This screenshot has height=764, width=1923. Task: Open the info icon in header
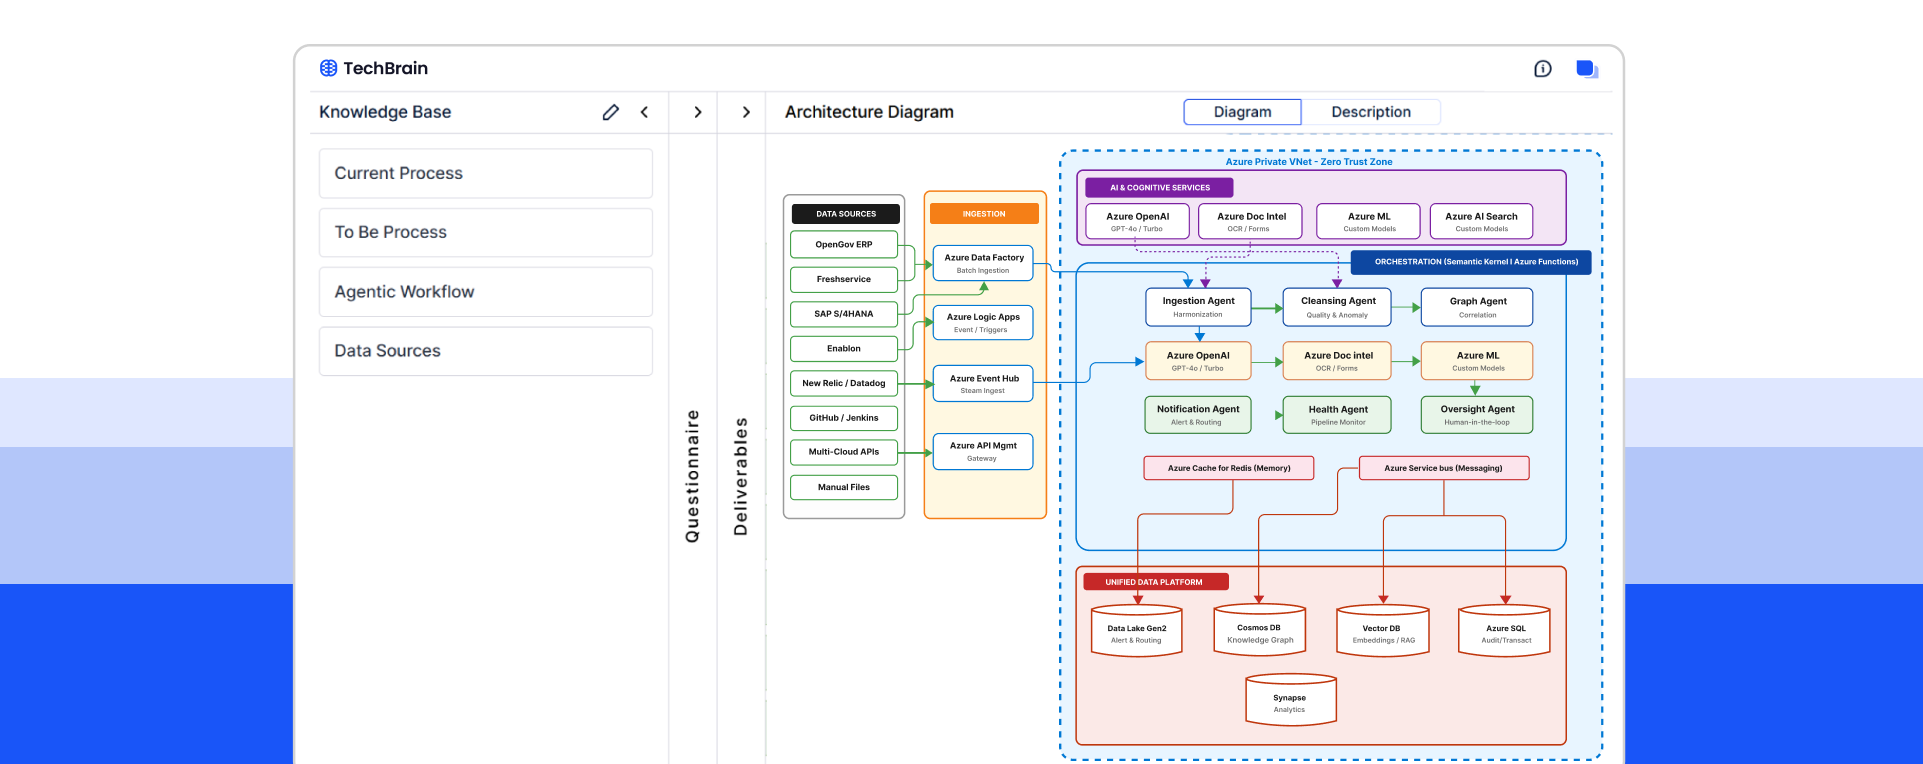tap(1542, 68)
